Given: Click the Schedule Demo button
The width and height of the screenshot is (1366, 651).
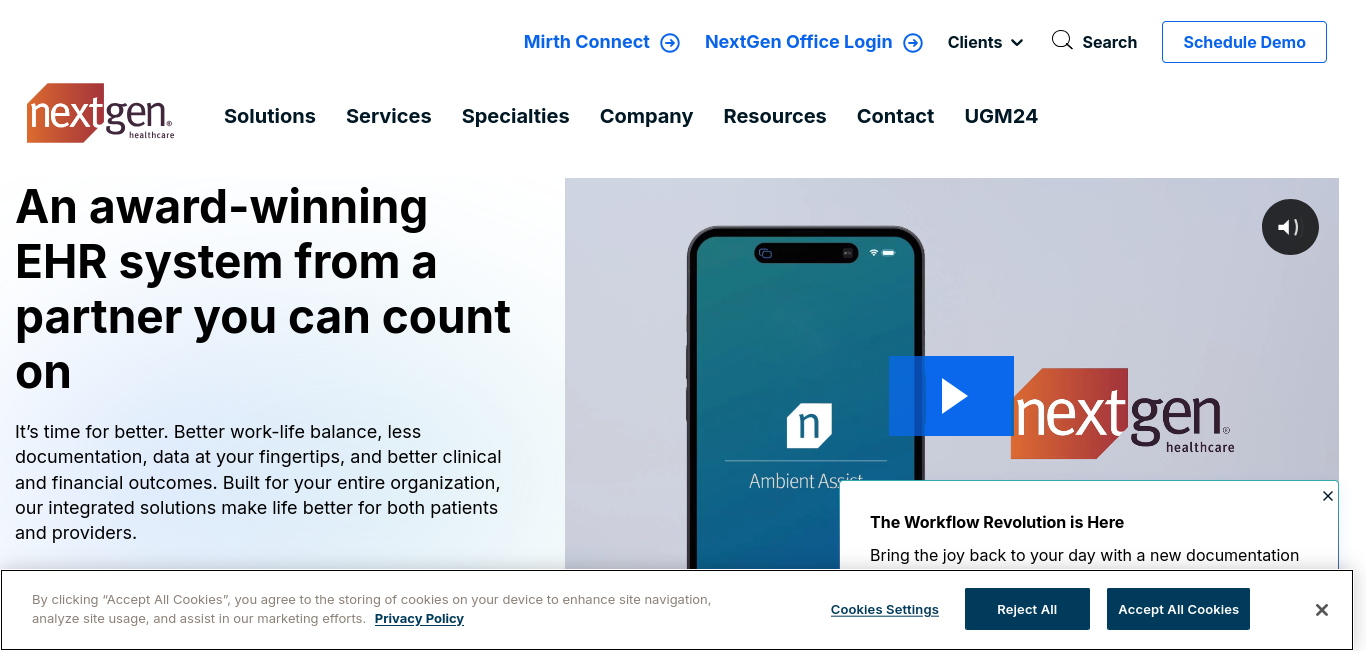Looking at the screenshot, I should [1244, 42].
